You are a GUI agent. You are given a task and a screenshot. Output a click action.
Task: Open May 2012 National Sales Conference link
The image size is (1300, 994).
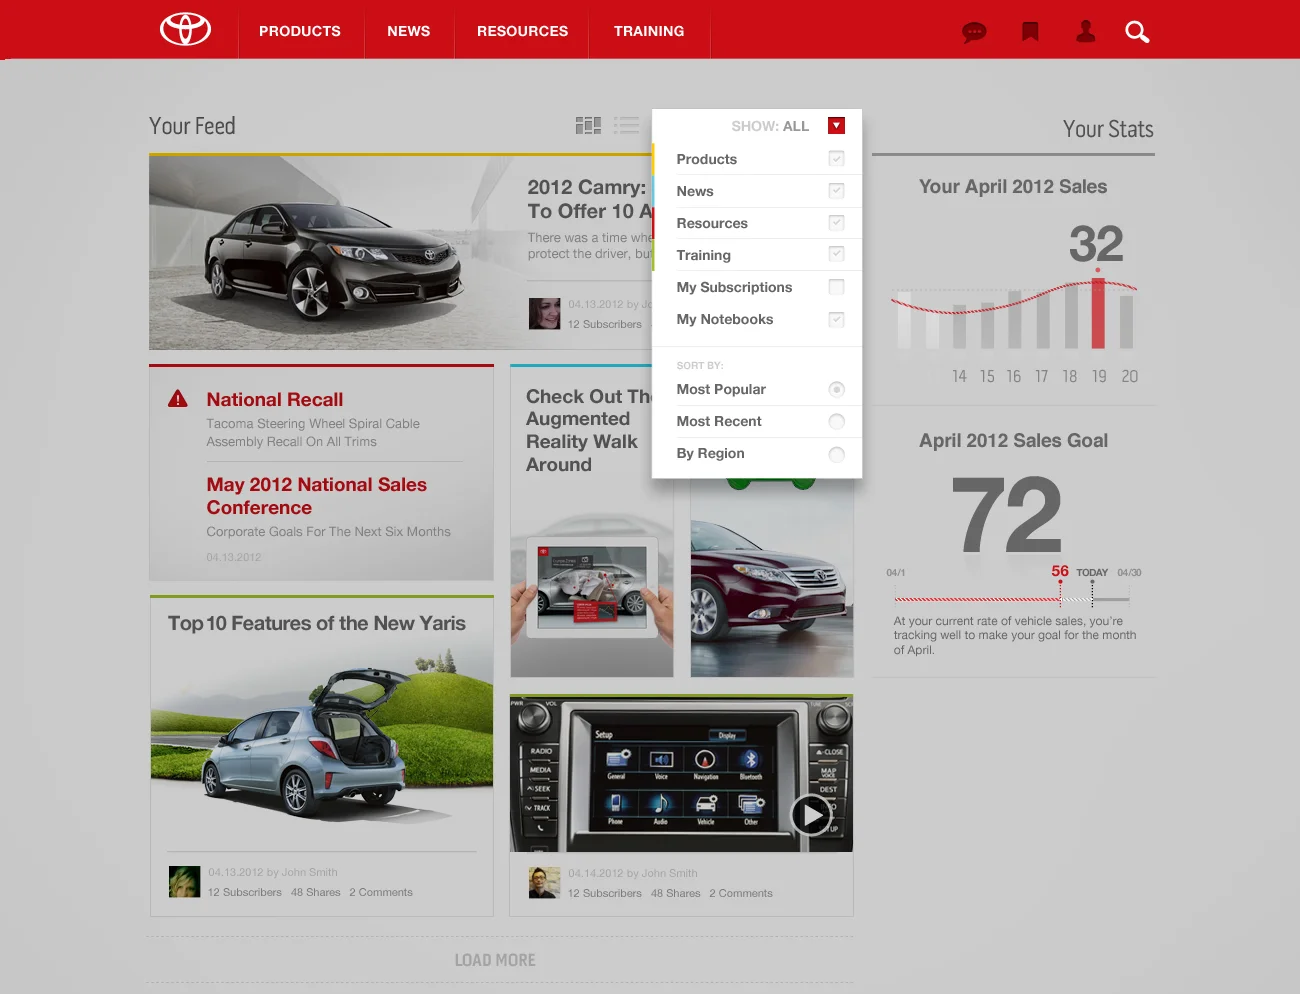click(x=316, y=496)
